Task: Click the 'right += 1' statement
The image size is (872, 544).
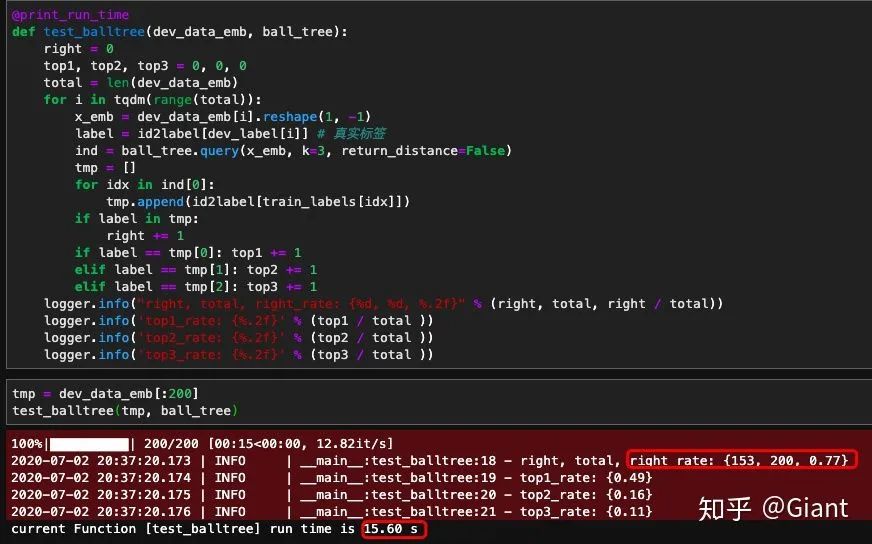Action: pyautogui.click(x=145, y=236)
